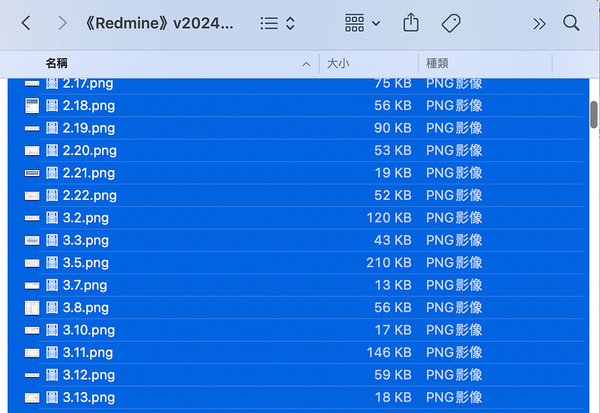Screen dimensions: 600x413
Task: Click the Edit Tags icon
Action: point(451,23)
